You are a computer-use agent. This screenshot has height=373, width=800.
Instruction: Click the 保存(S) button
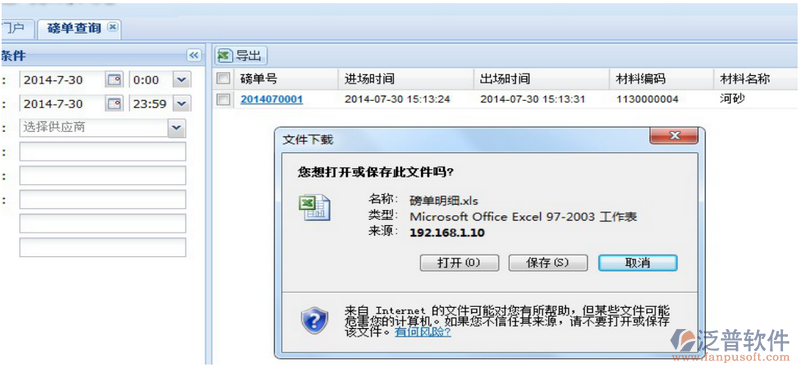pos(547,263)
